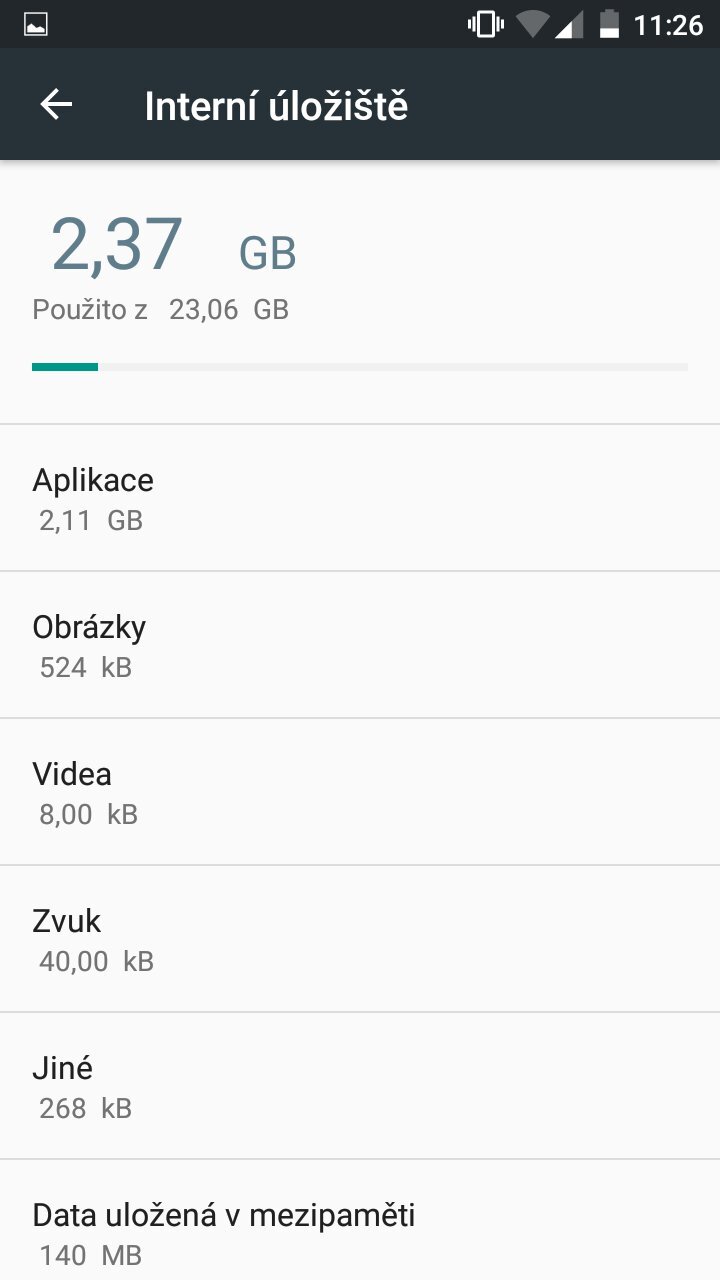This screenshot has width=720, height=1280.
Task: Open the Zvuk storage entry
Action: coord(360,939)
